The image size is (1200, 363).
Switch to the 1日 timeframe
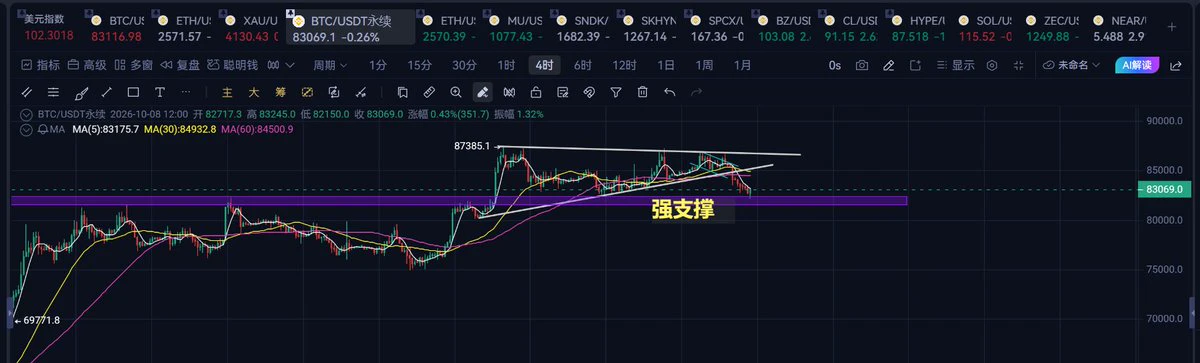pos(666,65)
